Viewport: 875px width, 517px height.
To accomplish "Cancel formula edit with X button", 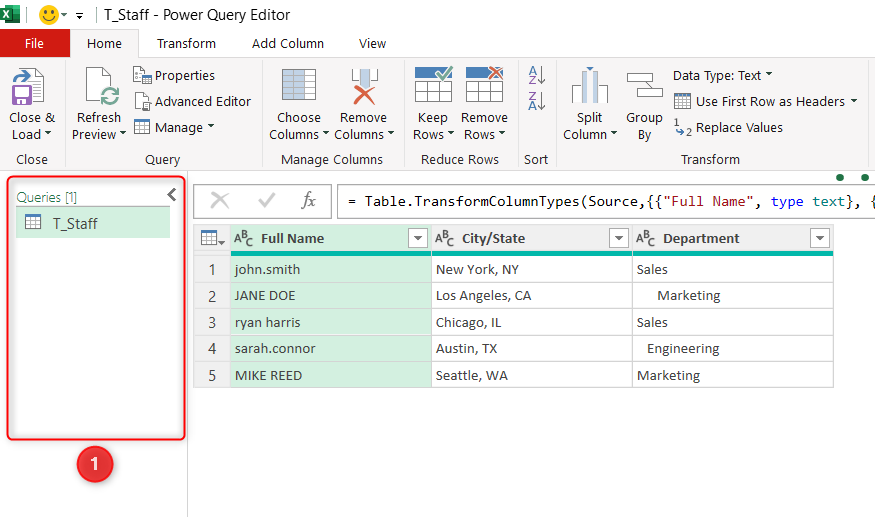I will [219, 200].
